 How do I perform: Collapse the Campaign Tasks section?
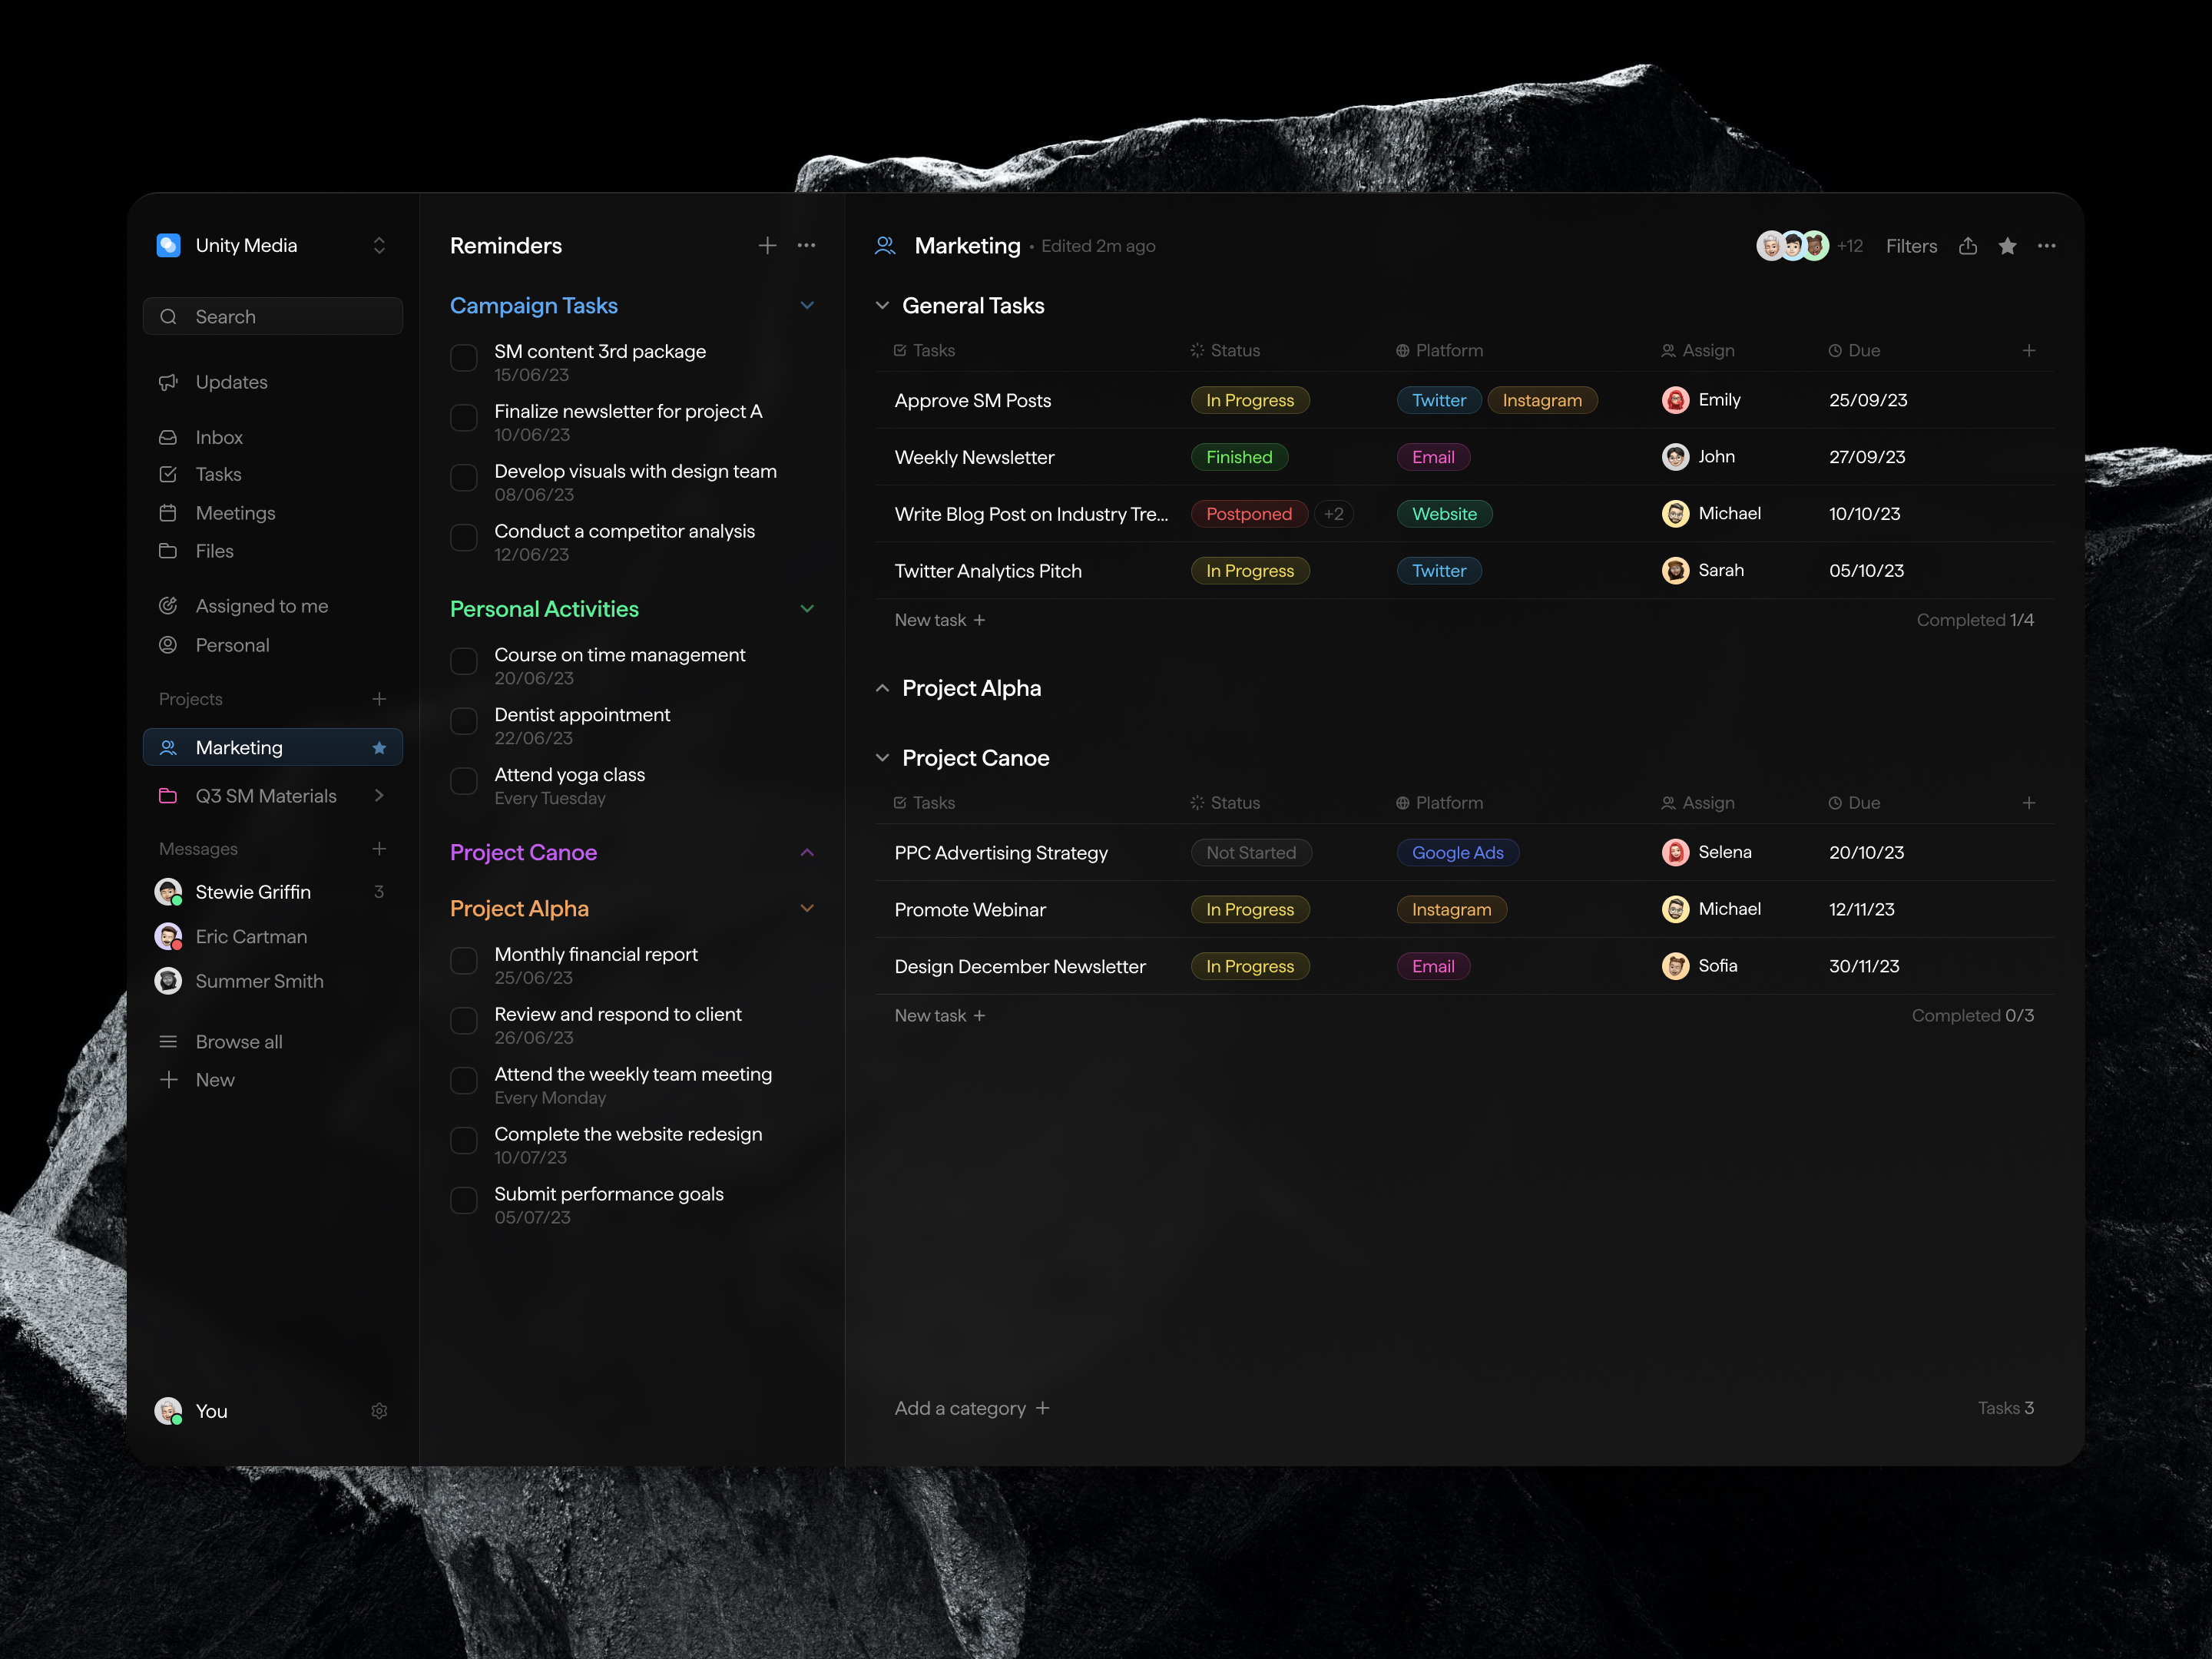(807, 305)
